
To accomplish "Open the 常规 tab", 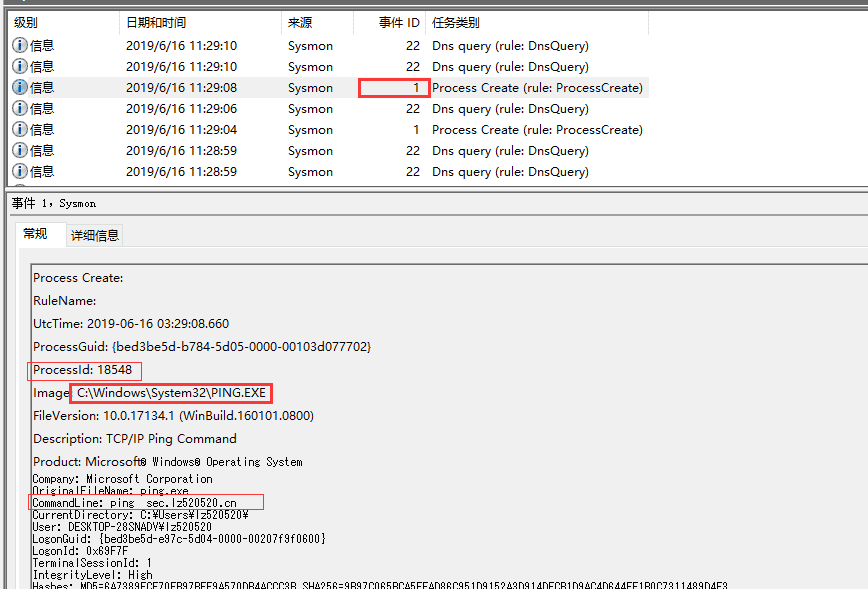I will click(35, 234).
